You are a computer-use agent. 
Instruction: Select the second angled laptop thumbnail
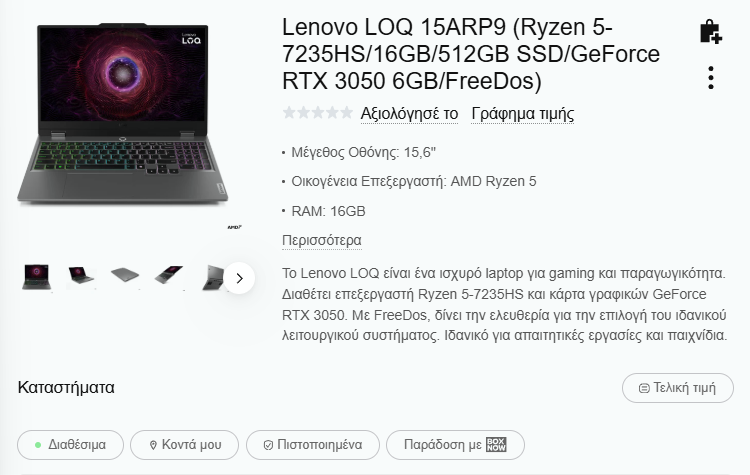pyautogui.click(x=81, y=276)
